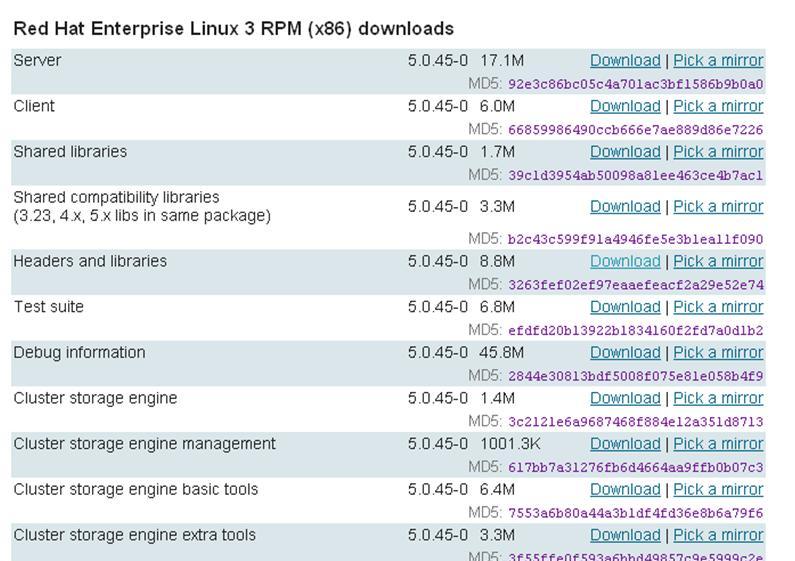The image size is (795, 561).
Task: Download Cluster storage engine basic tools
Action: coord(625,490)
